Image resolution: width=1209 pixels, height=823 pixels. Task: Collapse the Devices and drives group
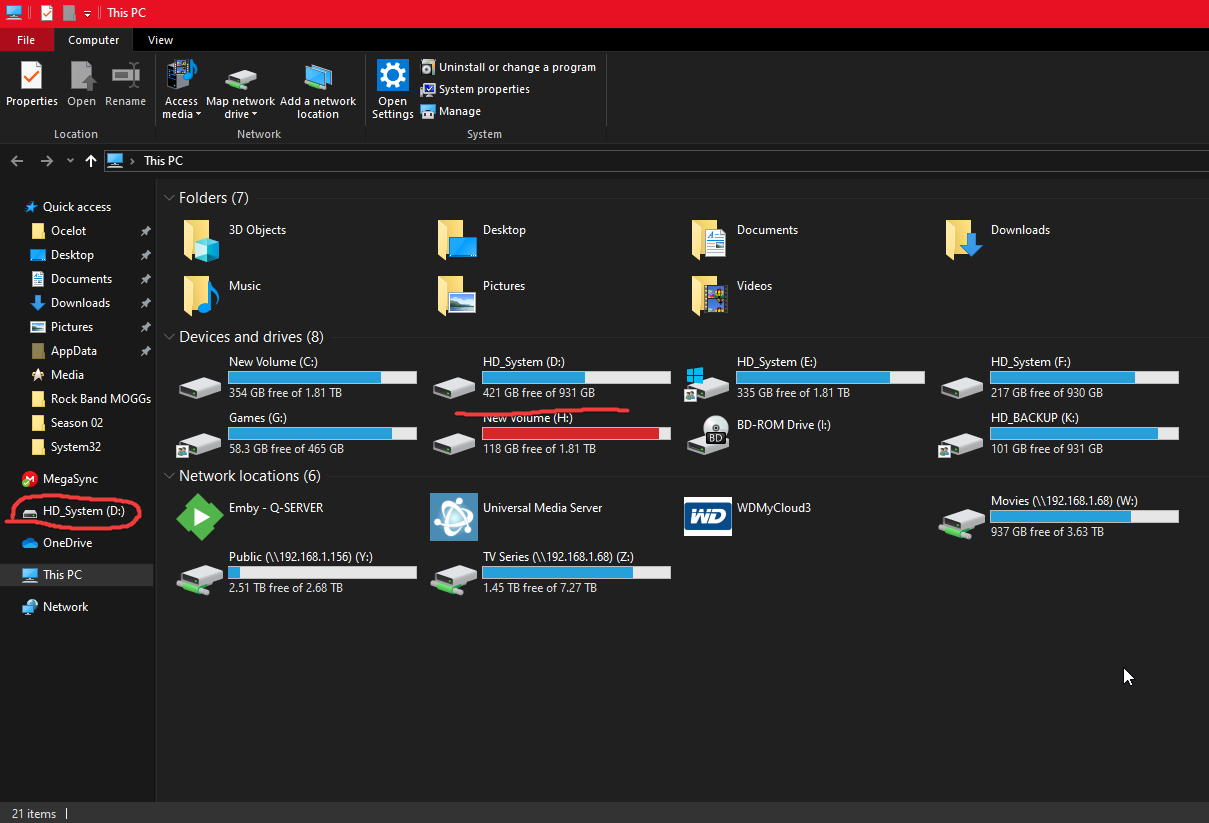pyautogui.click(x=169, y=337)
